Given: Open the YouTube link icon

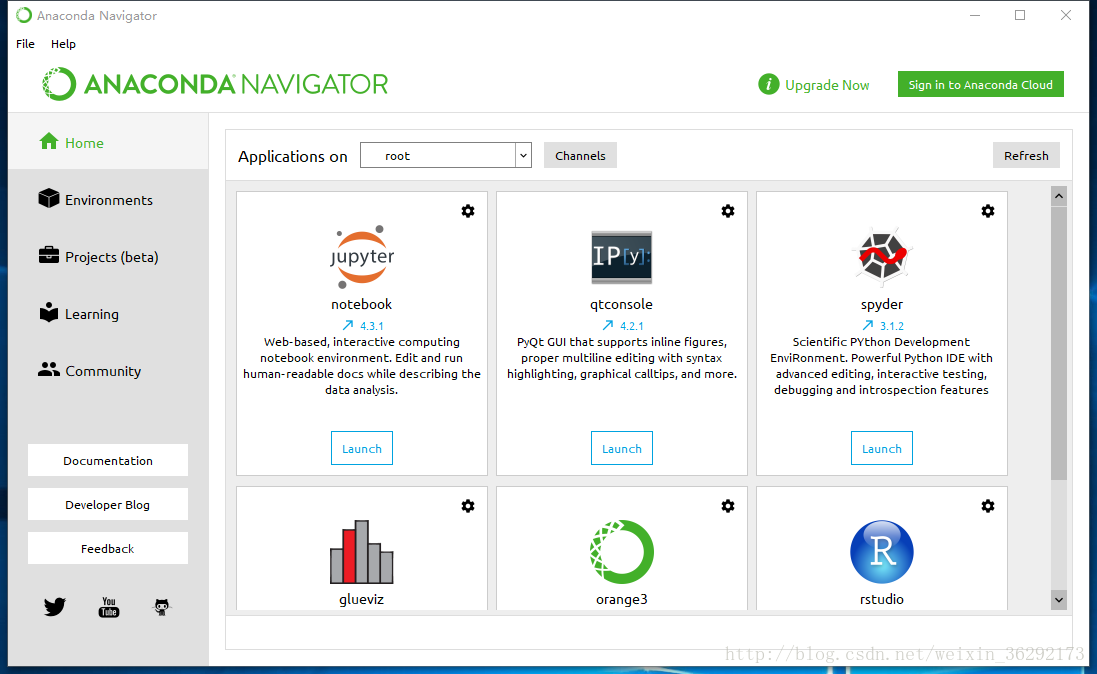Looking at the screenshot, I should [x=108, y=607].
